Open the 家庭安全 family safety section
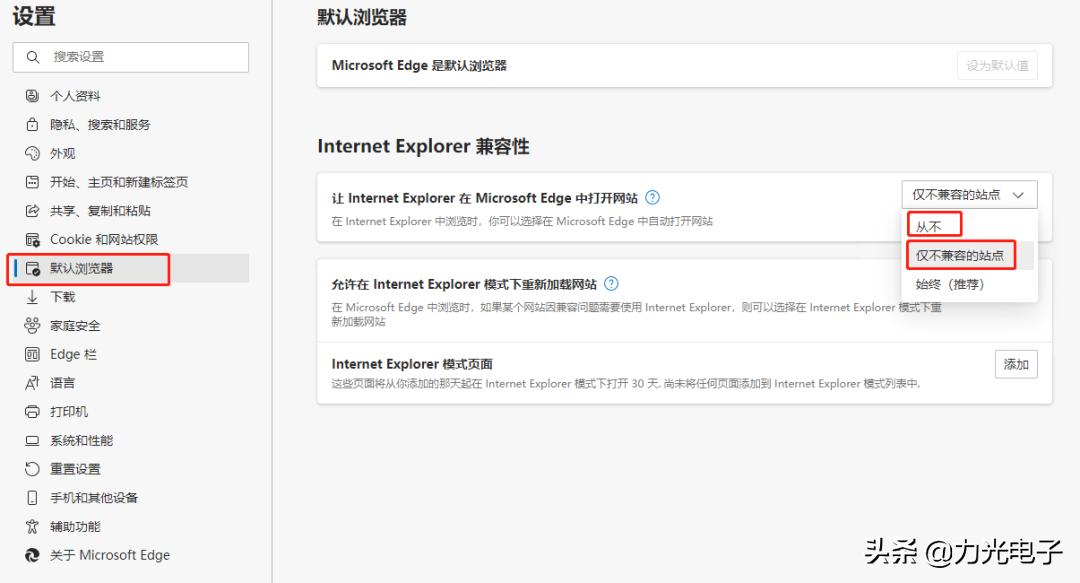This screenshot has height=583, width=1080. tap(70, 325)
